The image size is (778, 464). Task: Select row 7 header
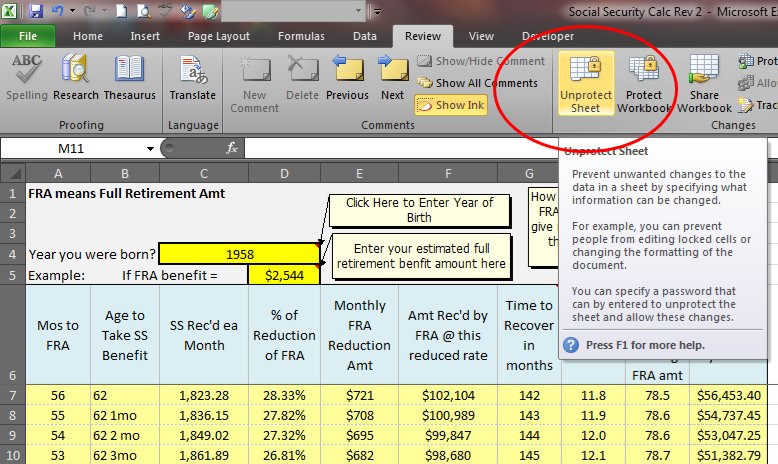[13, 395]
